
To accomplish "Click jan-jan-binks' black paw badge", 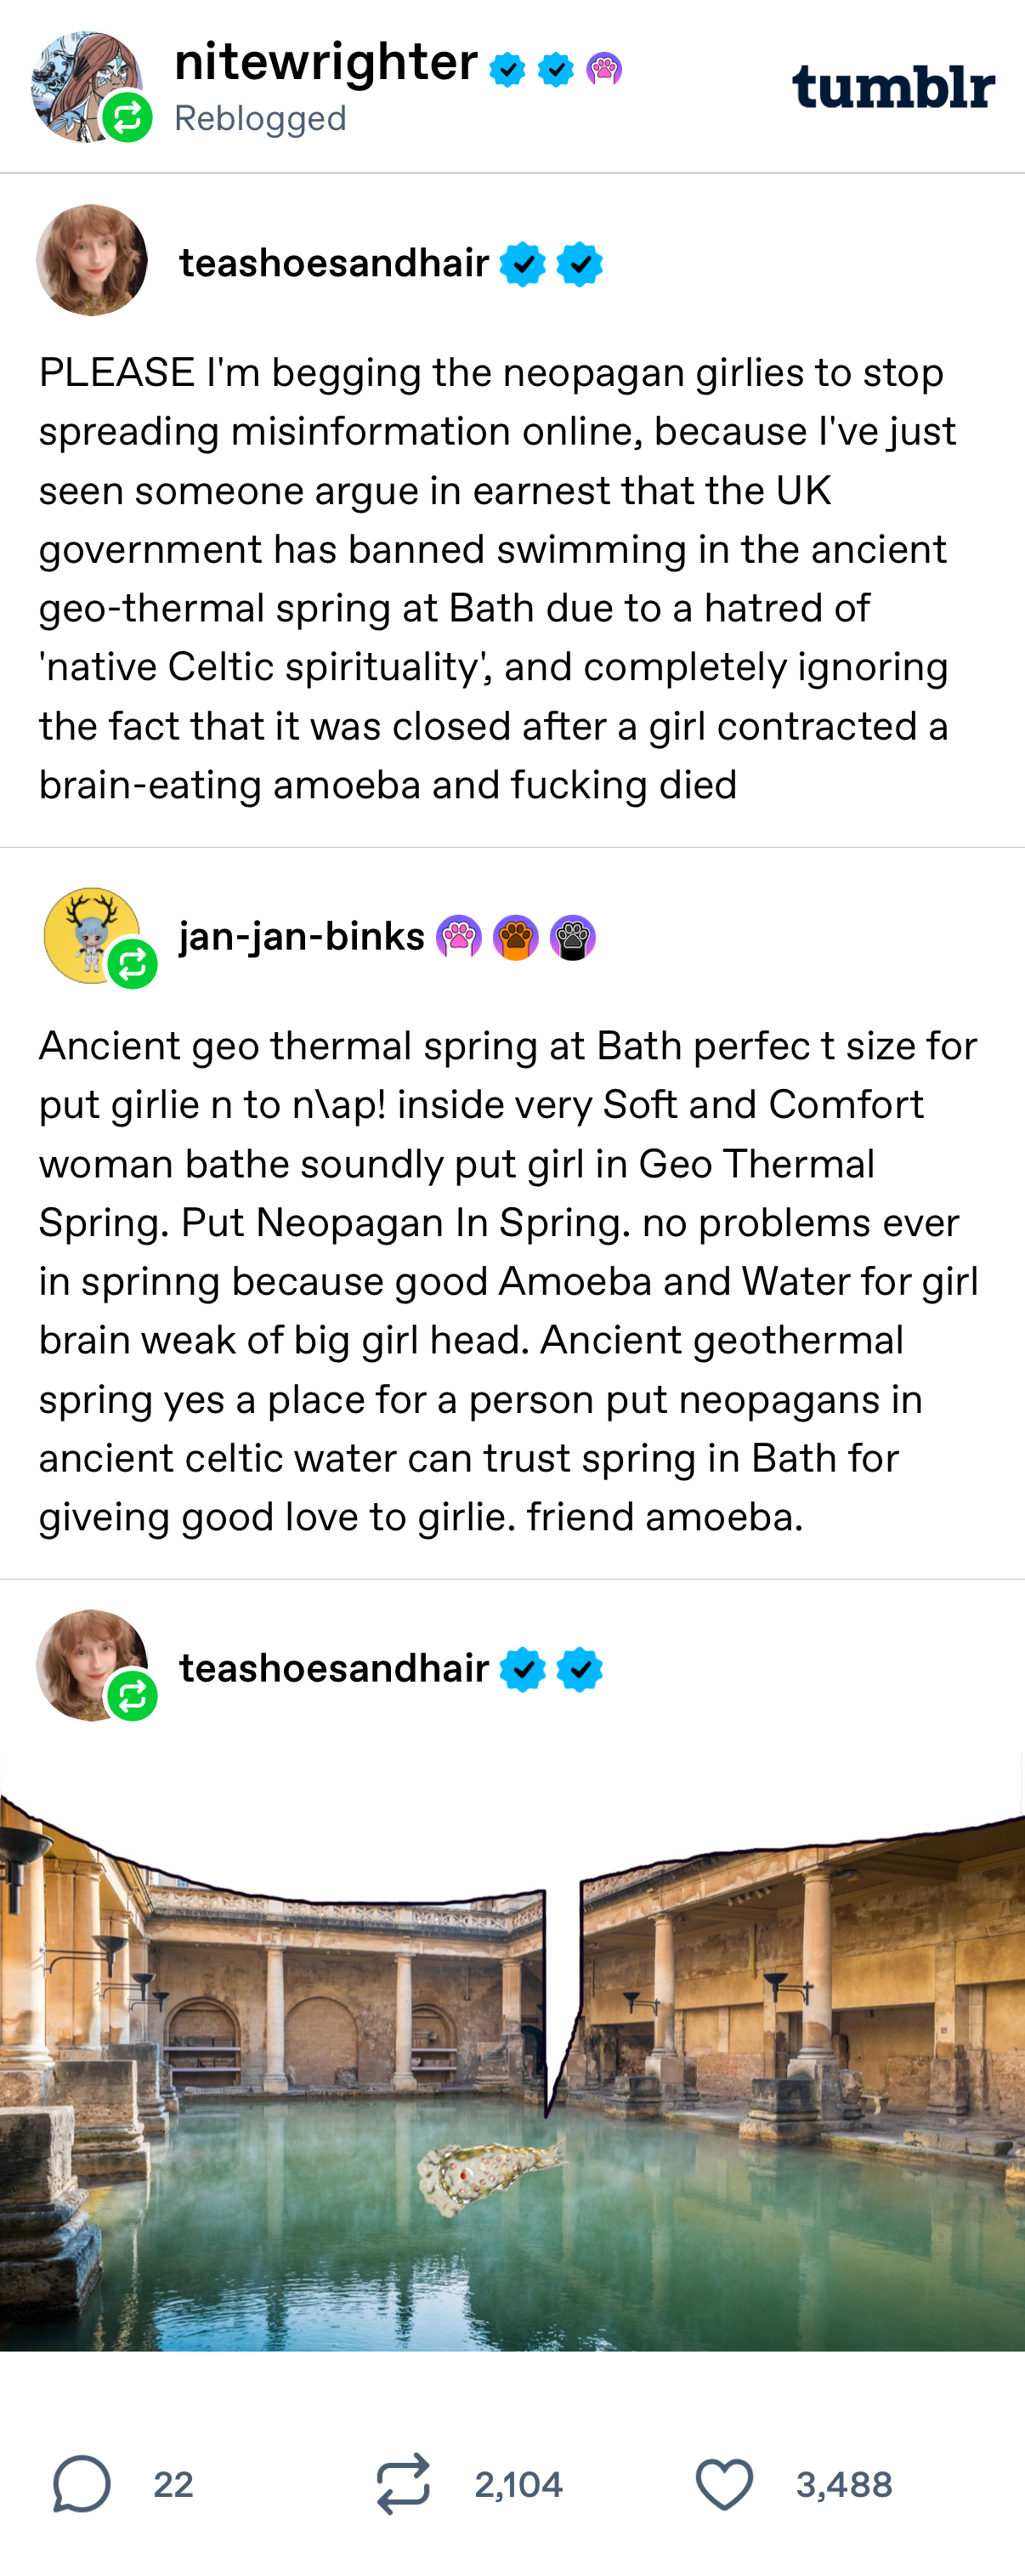I will 573,938.
